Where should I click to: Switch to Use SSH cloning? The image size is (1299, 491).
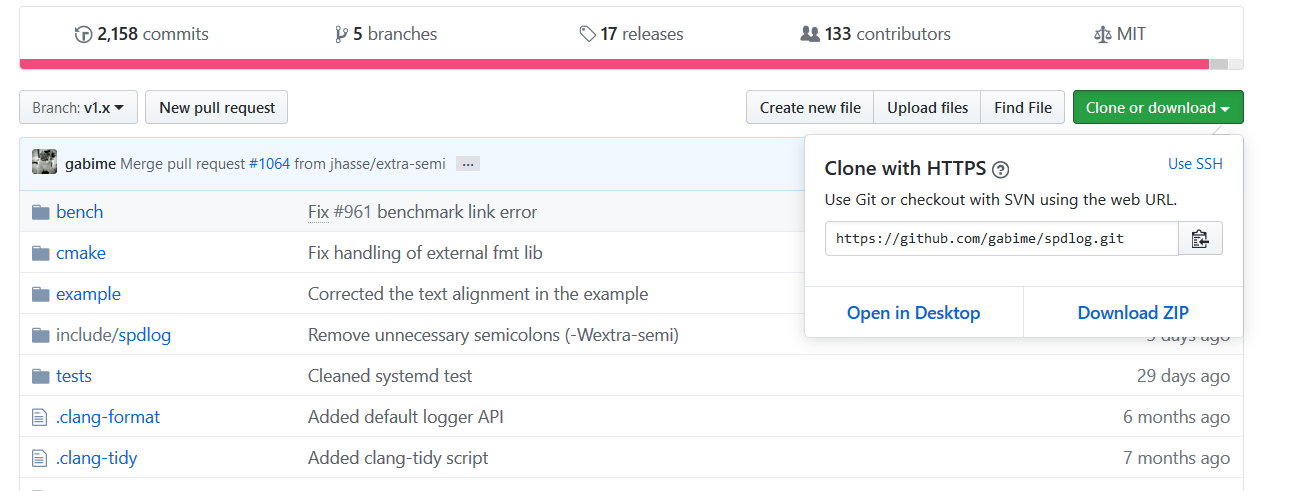pos(1195,164)
